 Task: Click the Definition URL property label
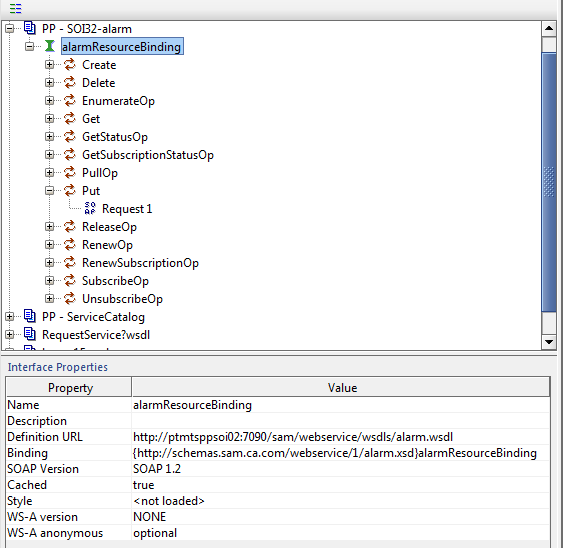coord(45,437)
